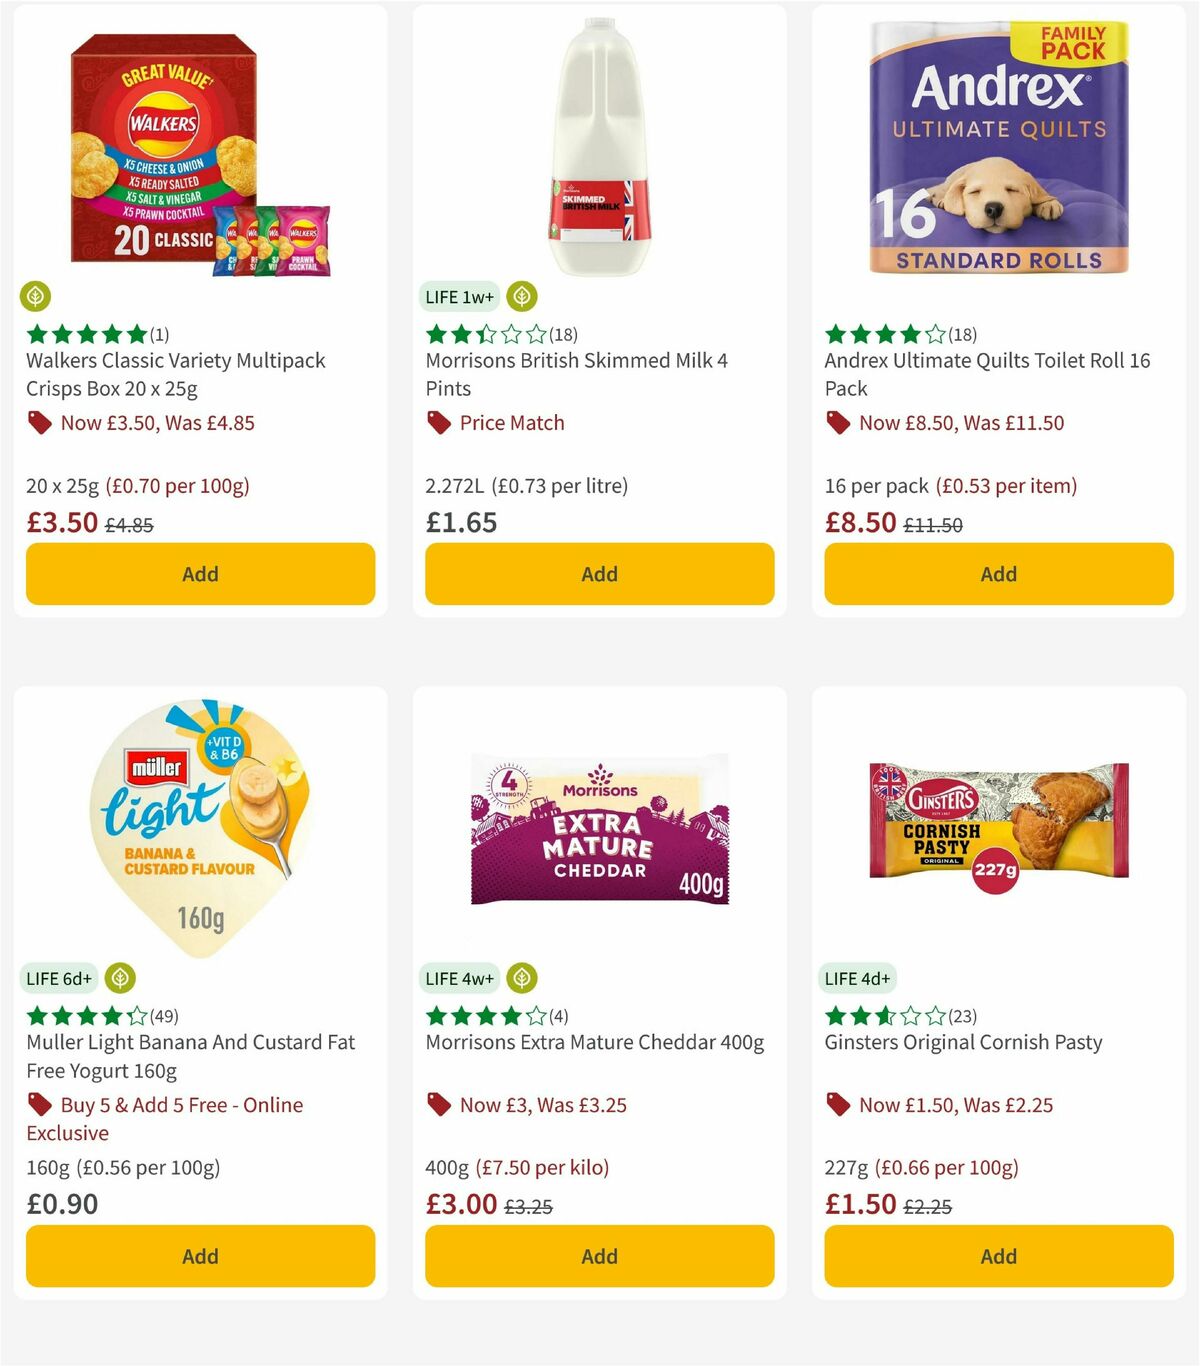This screenshot has width=1200, height=1366.
Task: Click the tag icon next to Buy 5 Add 5 Free offer
Action: [x=39, y=1105]
